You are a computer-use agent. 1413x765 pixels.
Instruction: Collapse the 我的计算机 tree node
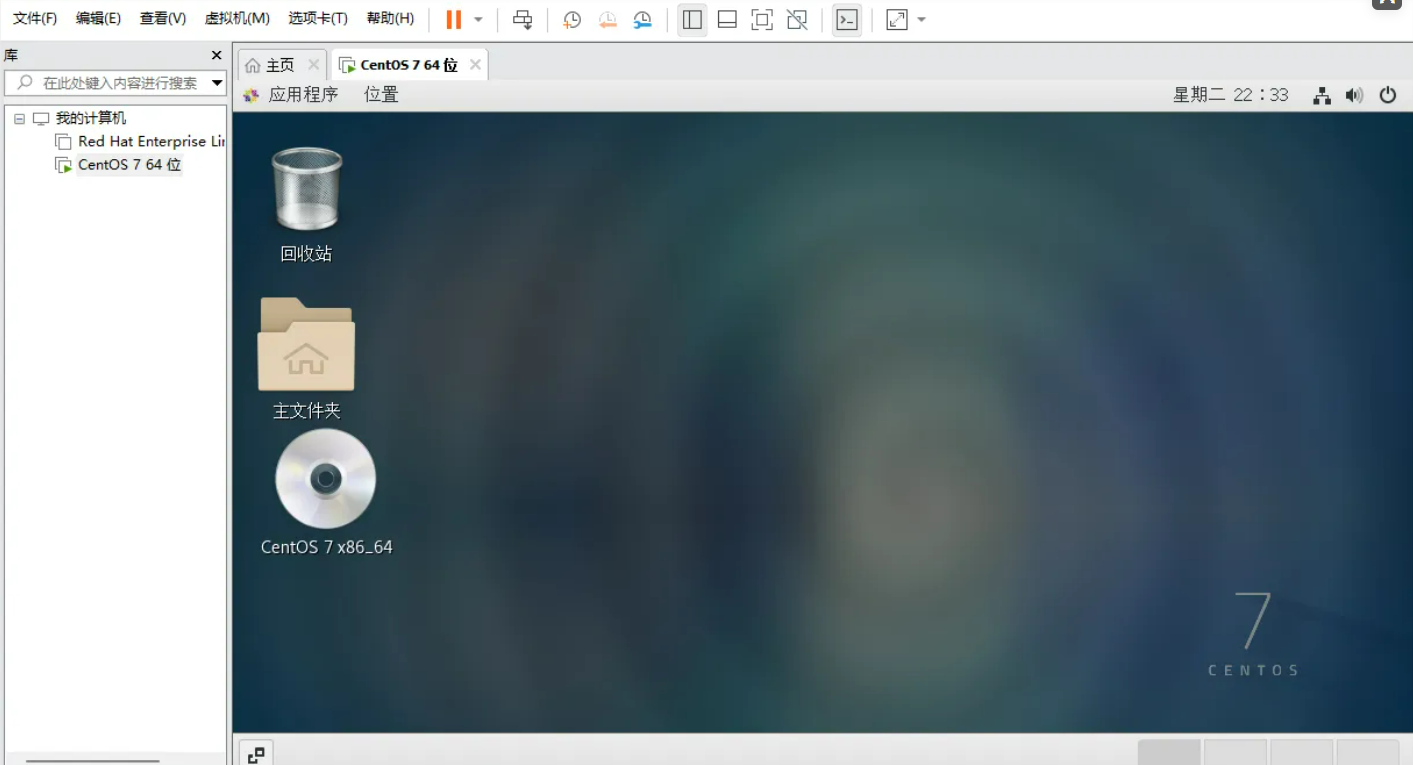point(19,118)
